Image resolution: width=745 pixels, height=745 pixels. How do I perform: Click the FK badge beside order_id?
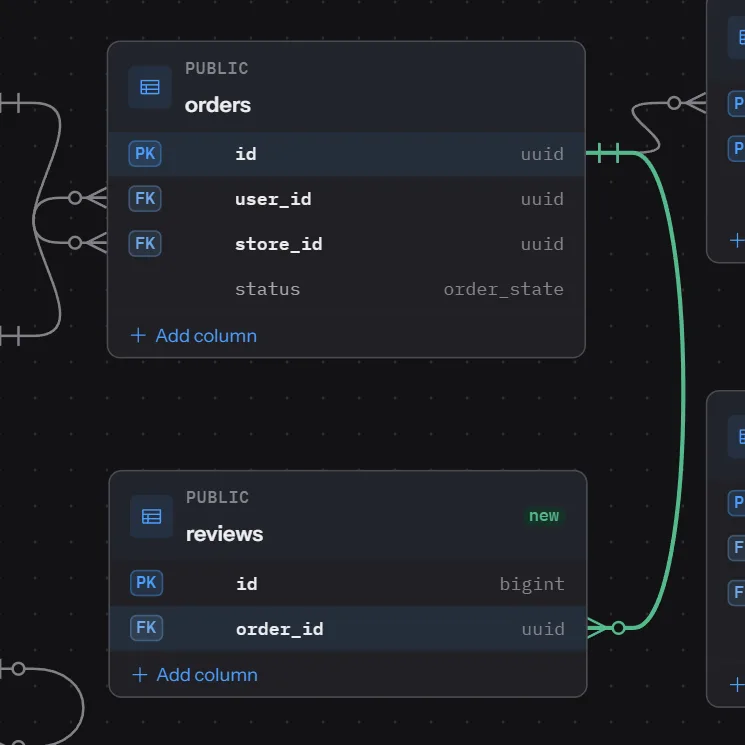146,628
